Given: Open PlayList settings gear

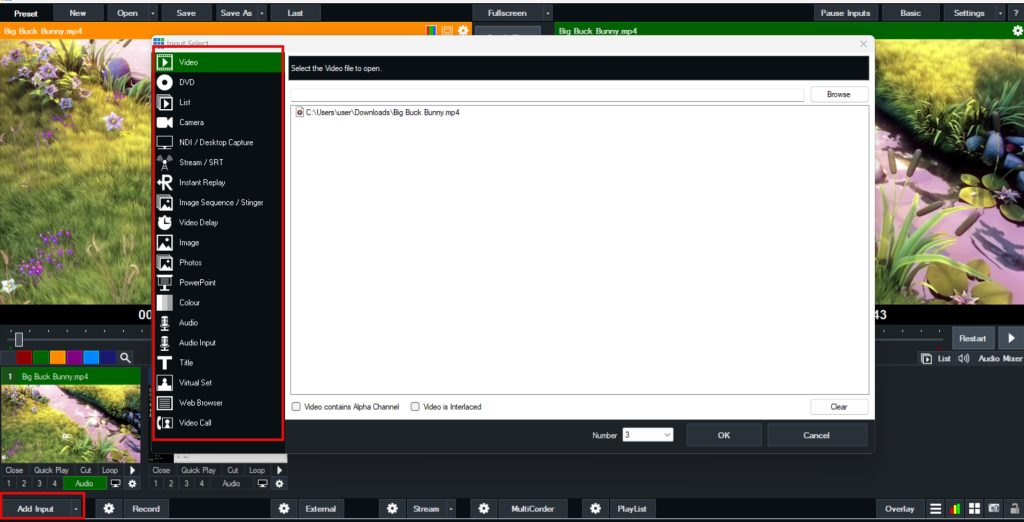Looking at the screenshot, I should click(x=595, y=508).
